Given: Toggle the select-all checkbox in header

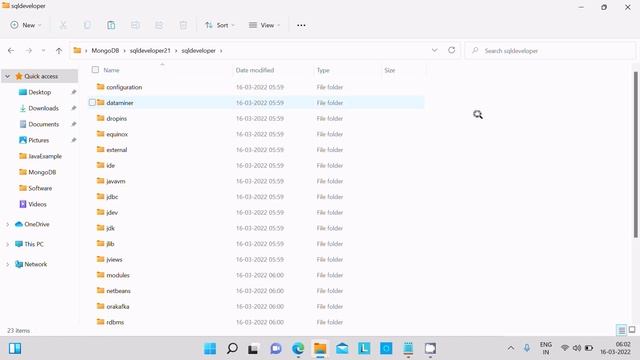Looking at the screenshot, I should pyautogui.click(x=95, y=70).
